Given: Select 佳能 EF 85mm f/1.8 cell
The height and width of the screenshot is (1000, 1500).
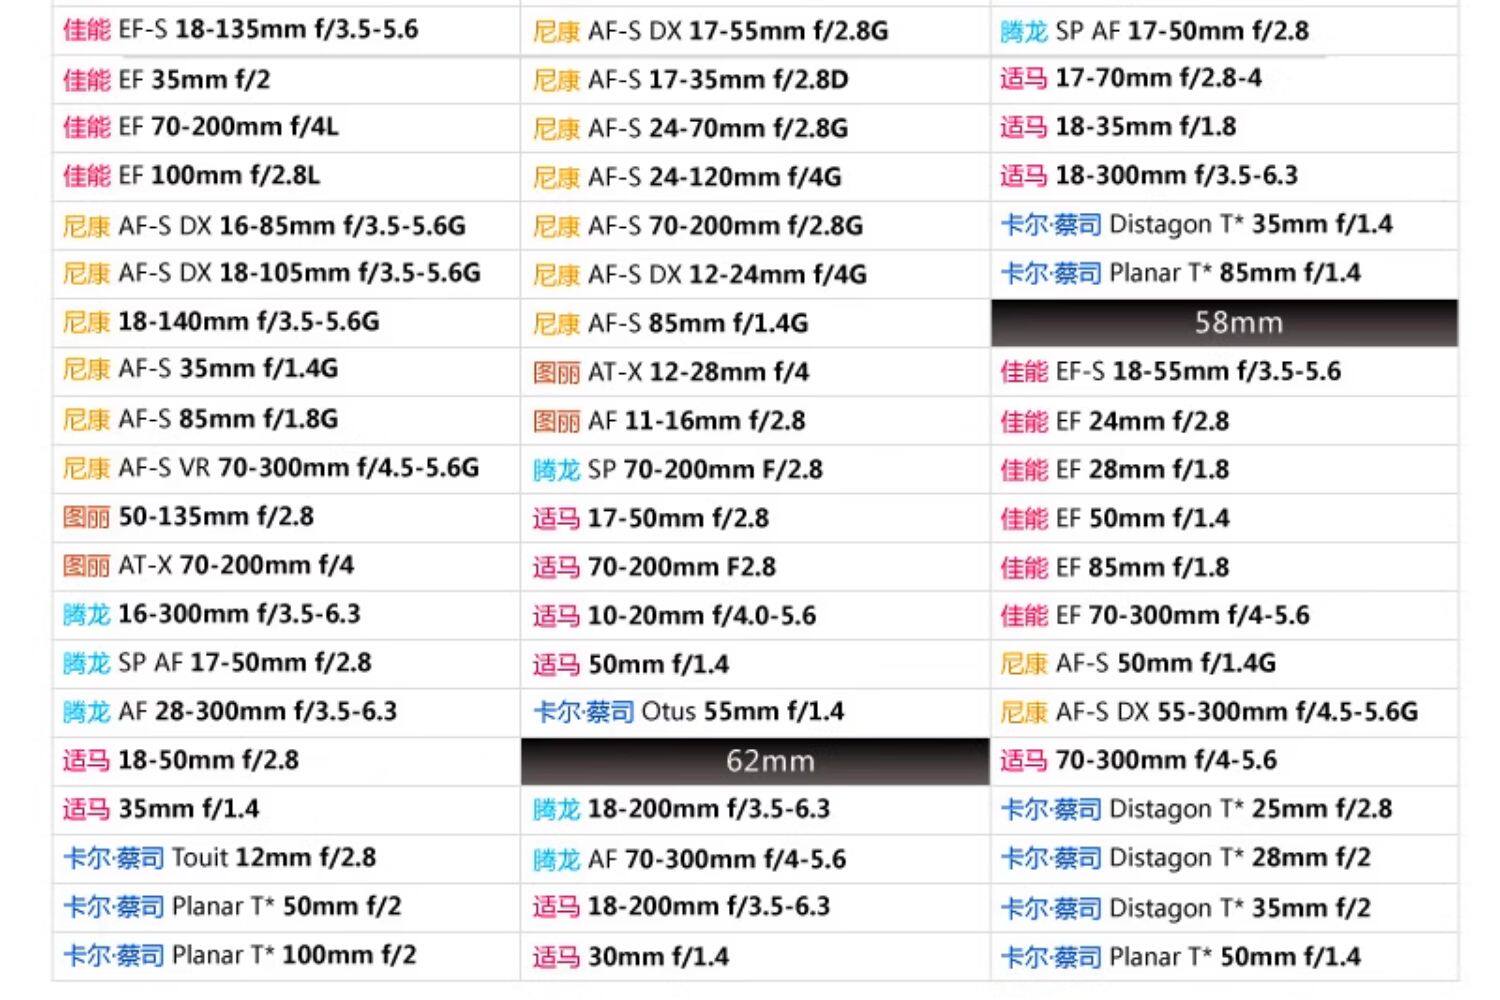Looking at the screenshot, I should 1224,566.
